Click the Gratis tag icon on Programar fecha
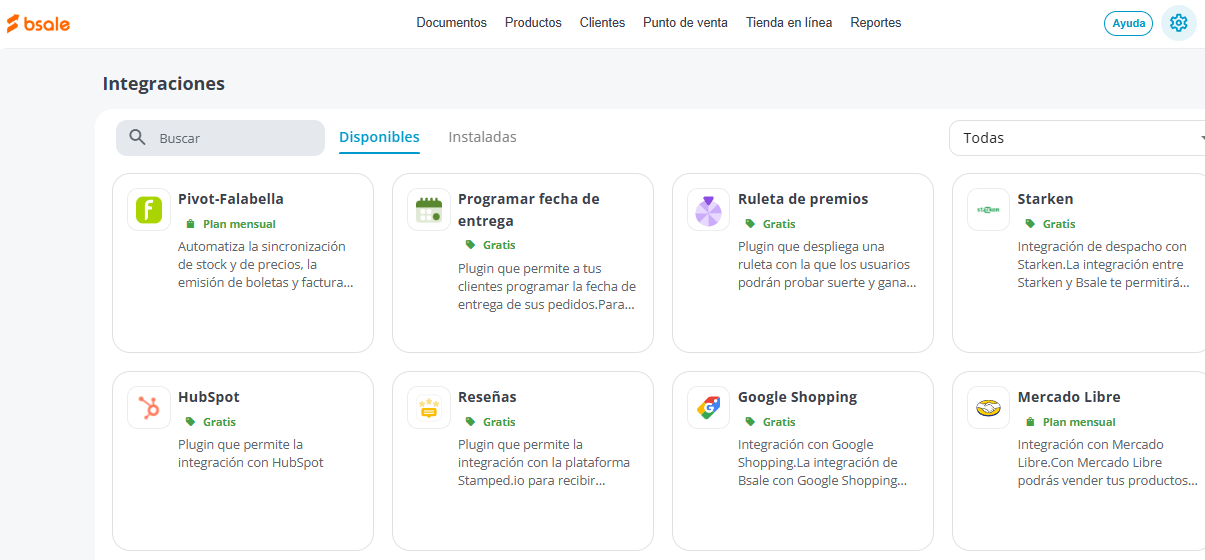The width and height of the screenshot is (1205, 560). pyautogui.click(x=470, y=245)
